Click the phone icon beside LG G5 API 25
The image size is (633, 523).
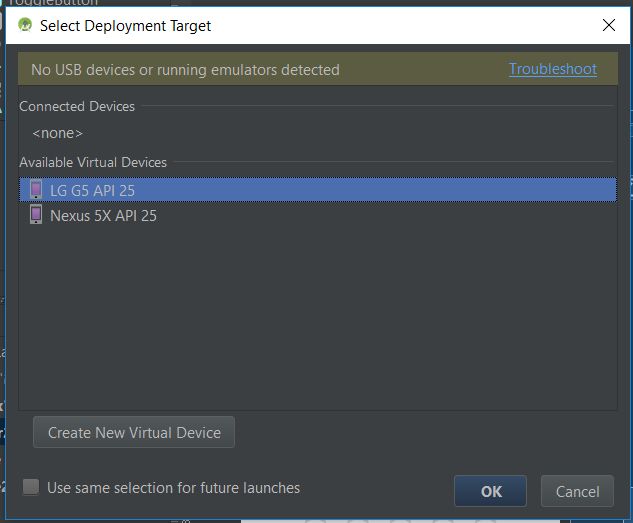(36, 190)
